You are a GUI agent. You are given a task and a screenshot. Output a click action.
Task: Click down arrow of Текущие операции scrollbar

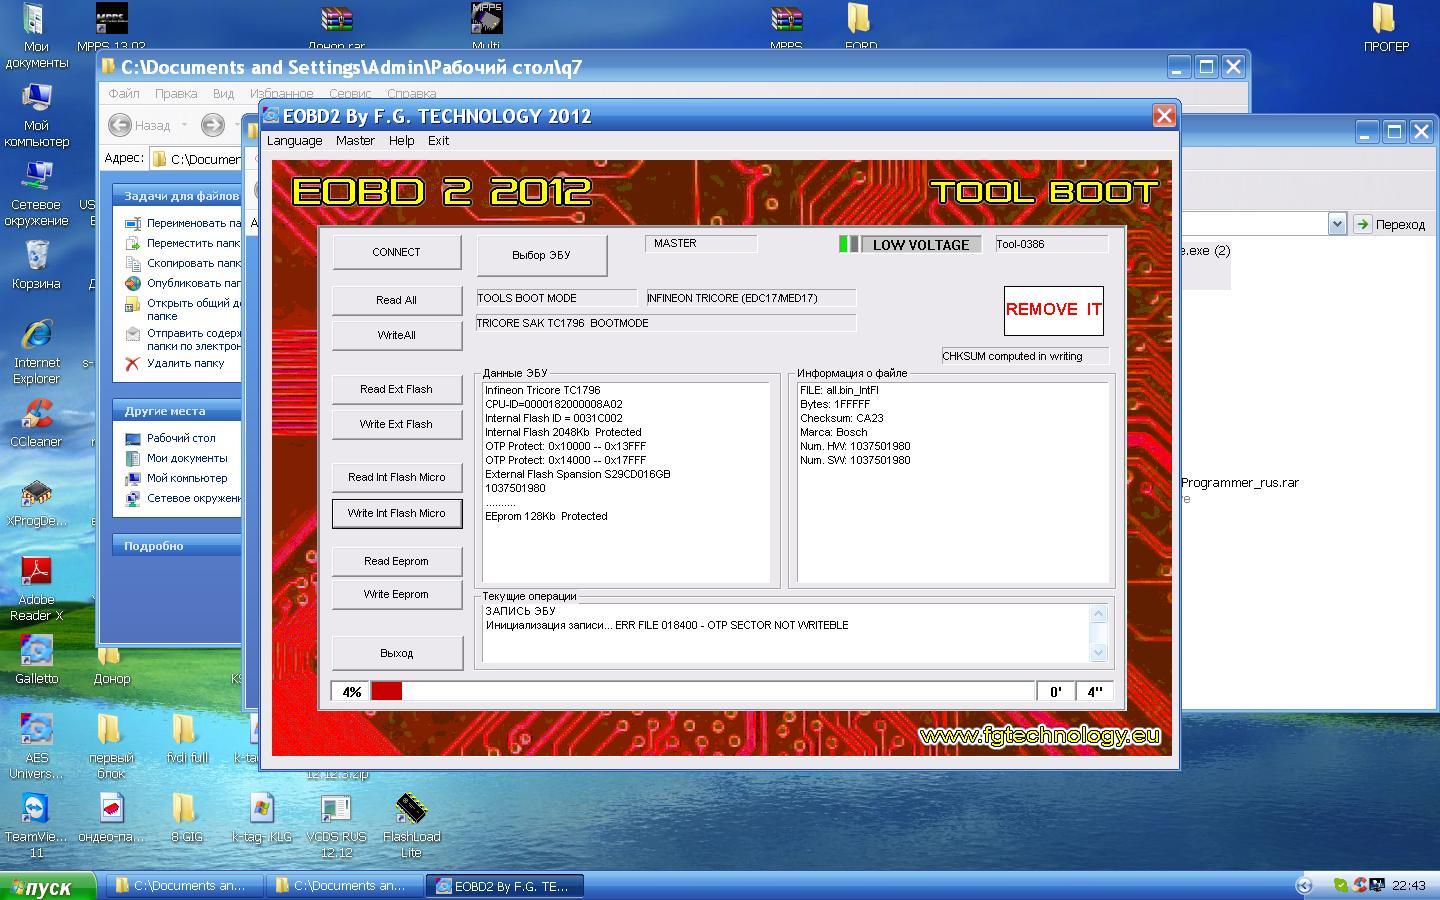(1098, 652)
